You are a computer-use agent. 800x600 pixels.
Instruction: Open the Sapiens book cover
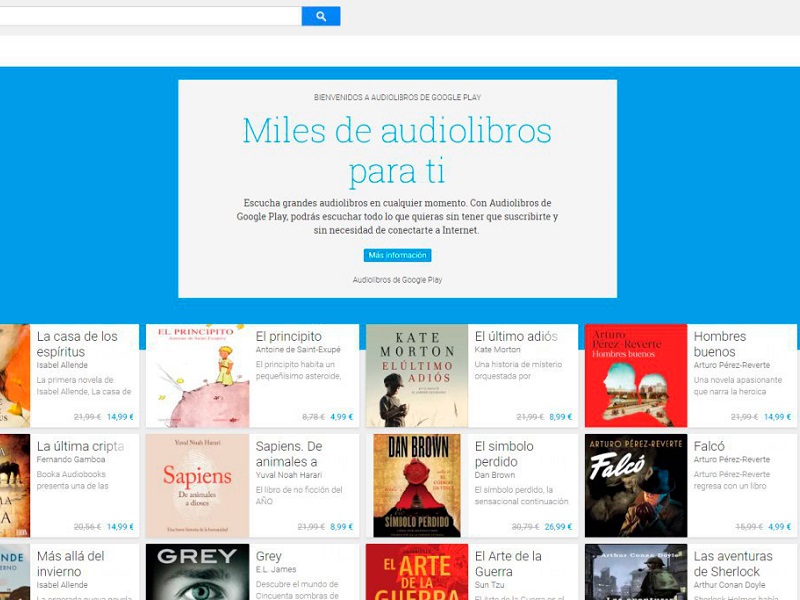click(x=197, y=485)
